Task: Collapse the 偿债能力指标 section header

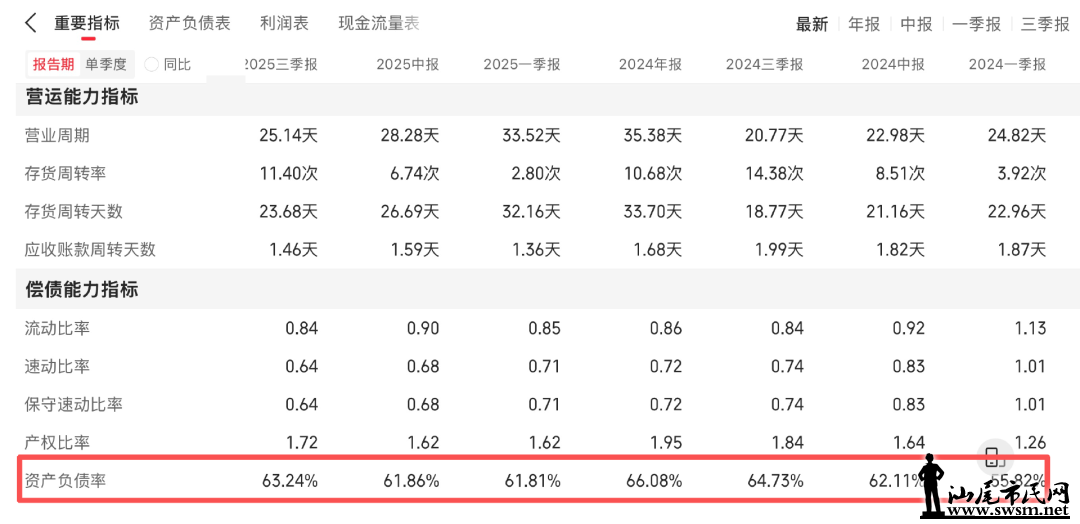Action: pos(82,290)
